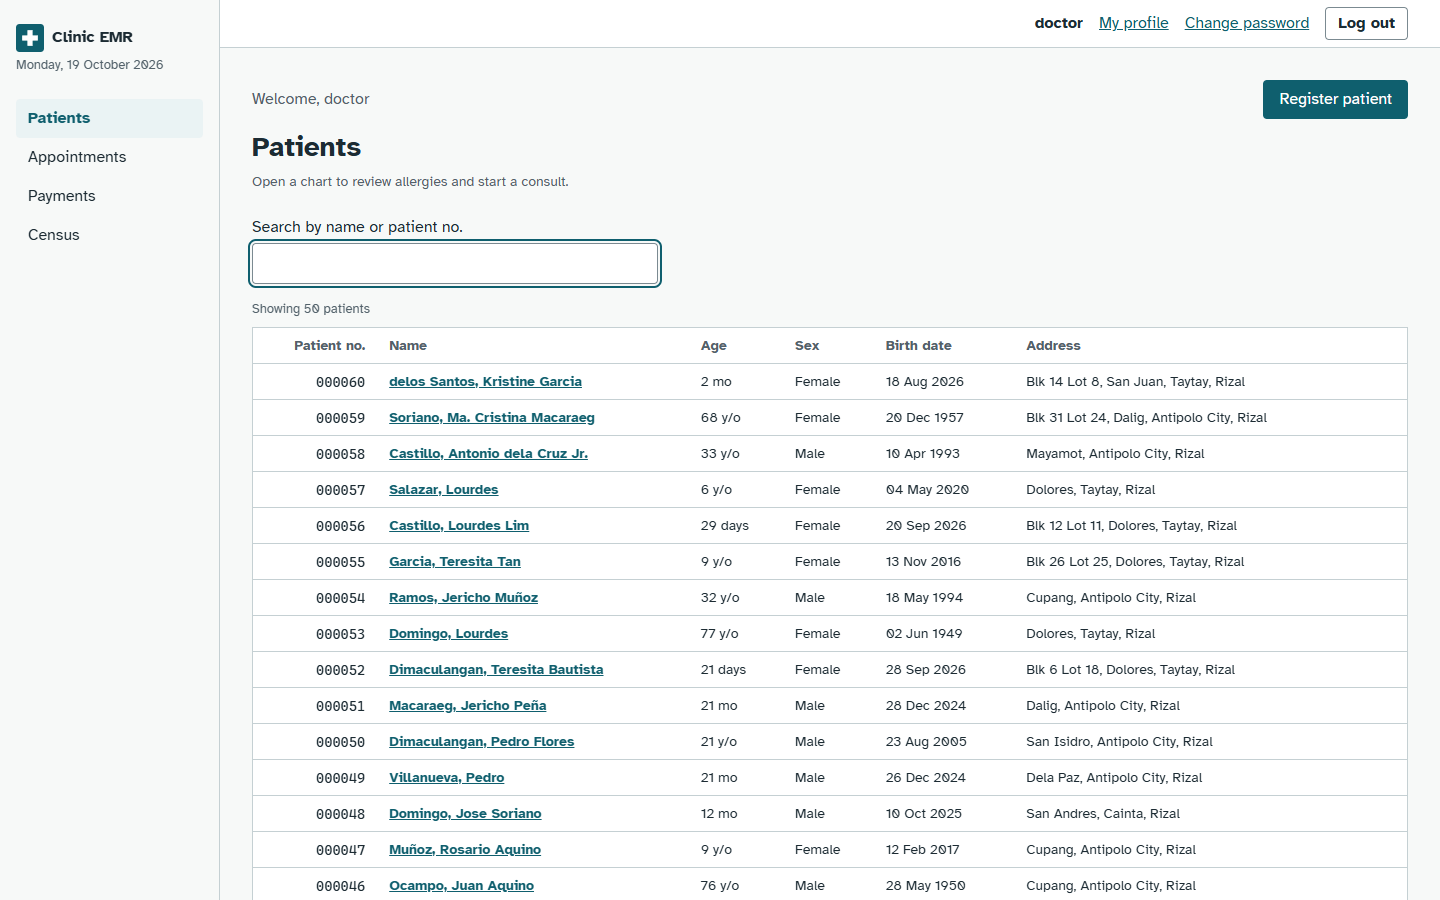Click birth date 10 Oct 2025
1440x900 pixels.
(924, 814)
